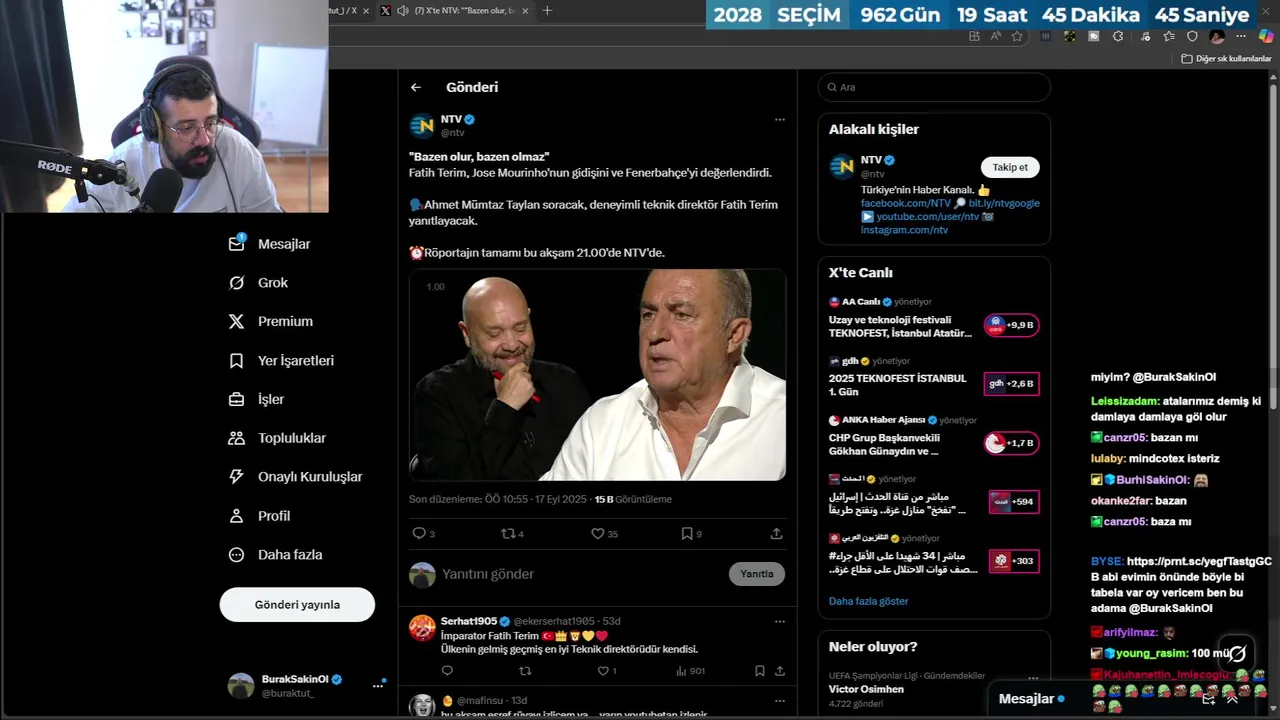The height and width of the screenshot is (720, 1280).
Task: Click +9,9 B listener badge
Action: pos(1012,325)
